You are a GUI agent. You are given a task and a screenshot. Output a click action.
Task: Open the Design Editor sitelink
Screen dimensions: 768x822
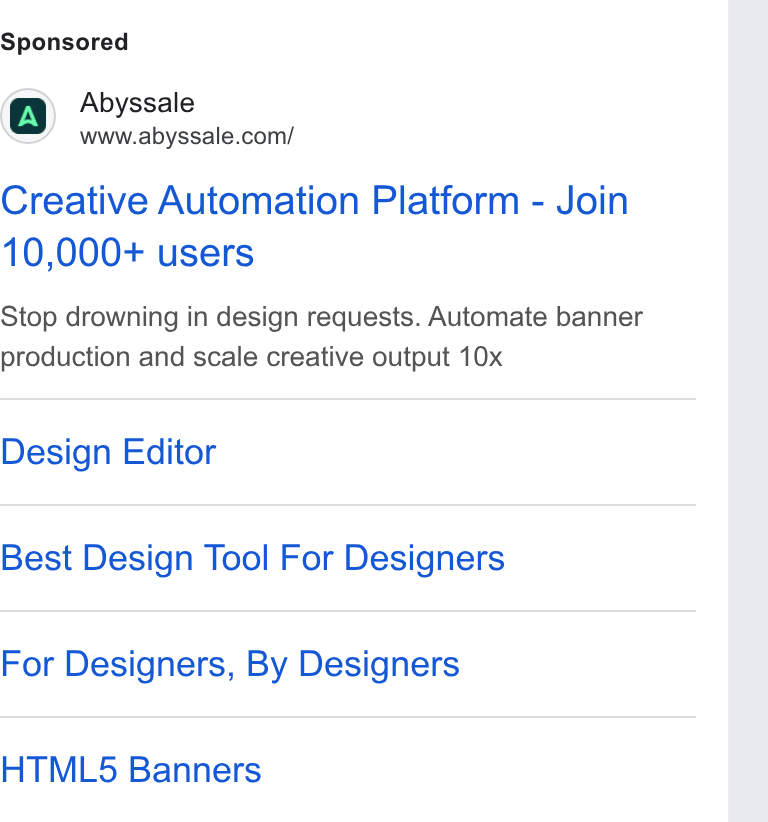tap(108, 452)
